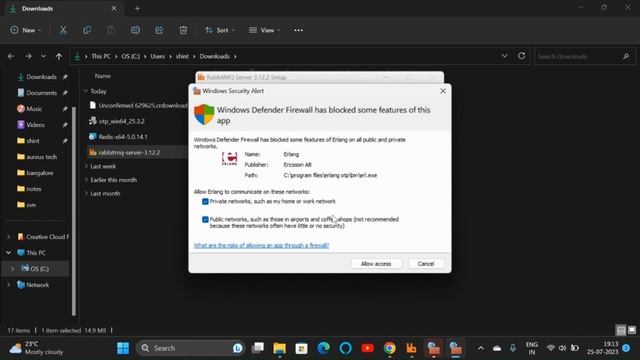Open the weather widget showing 23°C

click(36, 348)
